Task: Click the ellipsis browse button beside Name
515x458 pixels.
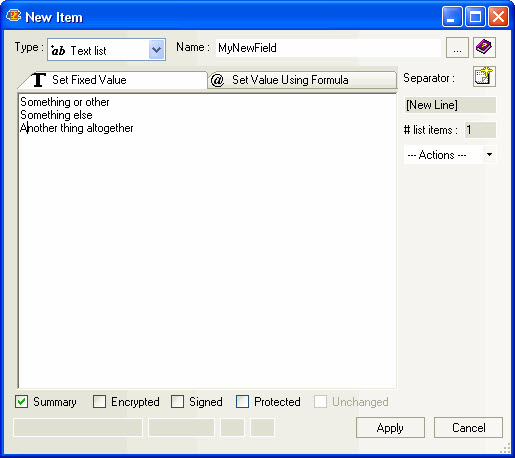Action: tap(457, 47)
